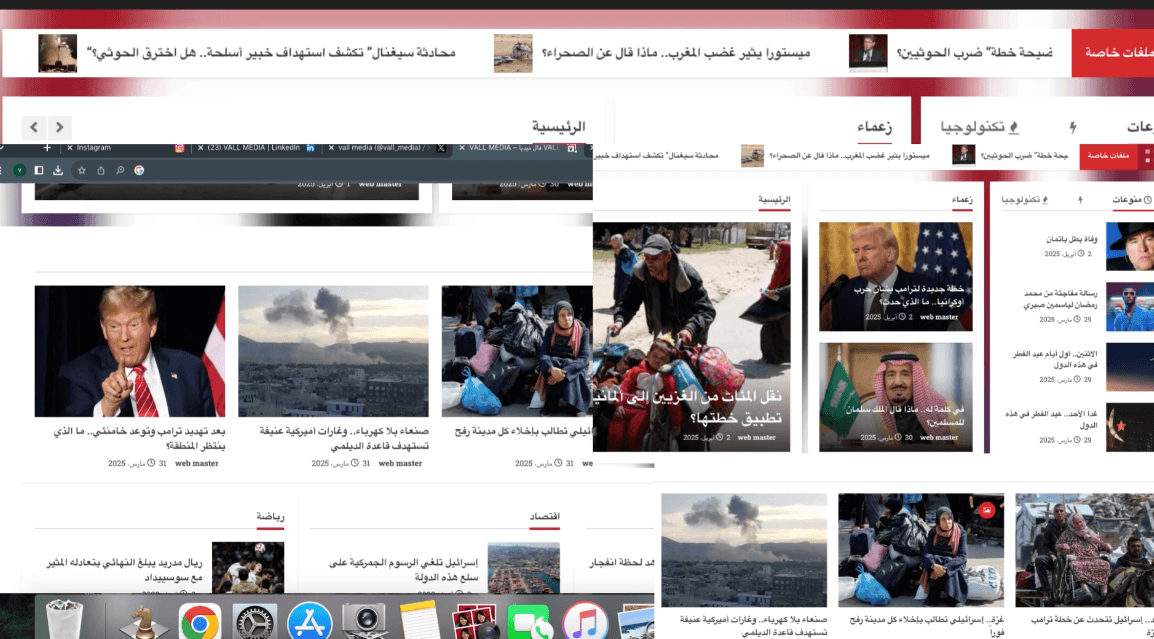Viewport: 1154px width, 639px height.
Task: Click the globe extension icon in Chrome toolbar
Action: click(x=138, y=171)
